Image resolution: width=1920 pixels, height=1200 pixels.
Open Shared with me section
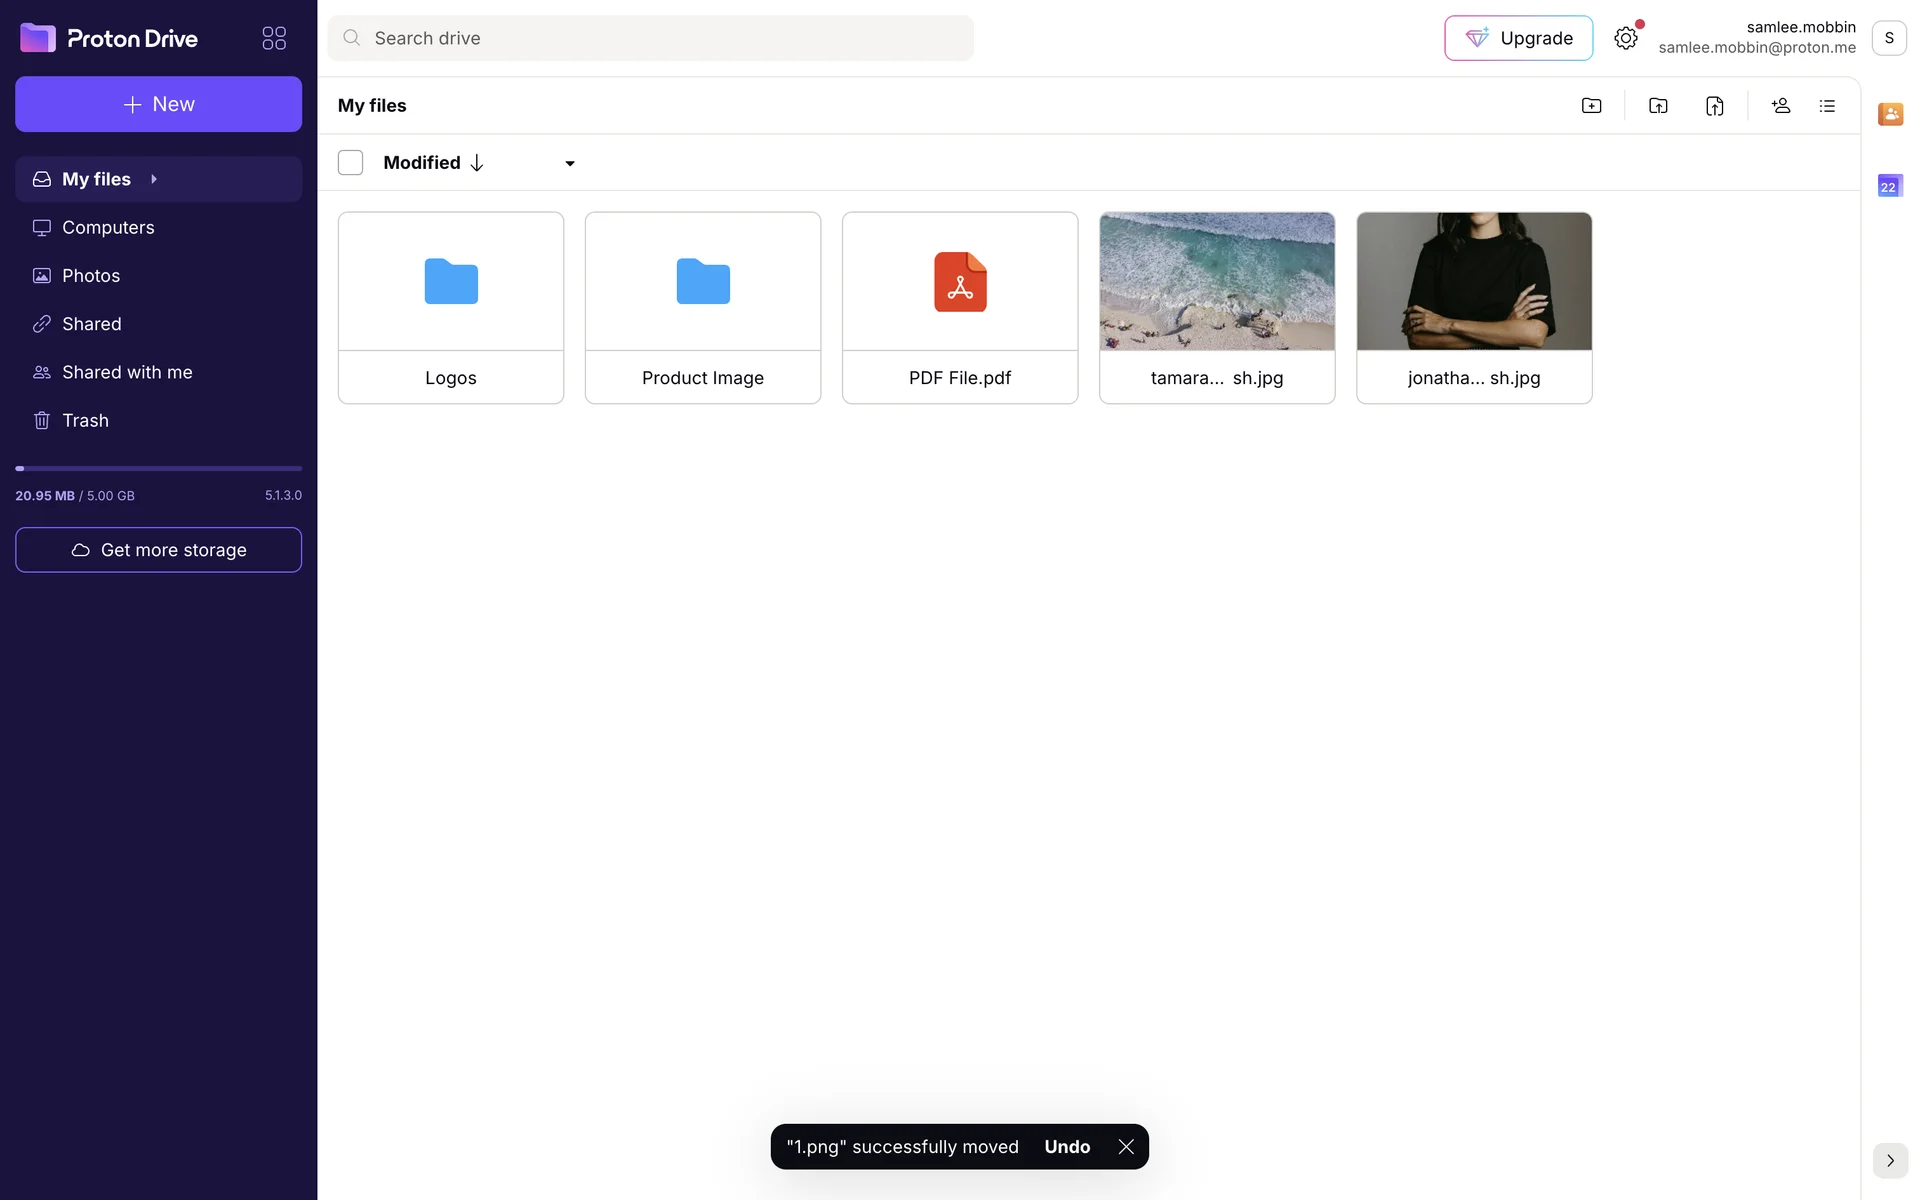click(x=127, y=372)
